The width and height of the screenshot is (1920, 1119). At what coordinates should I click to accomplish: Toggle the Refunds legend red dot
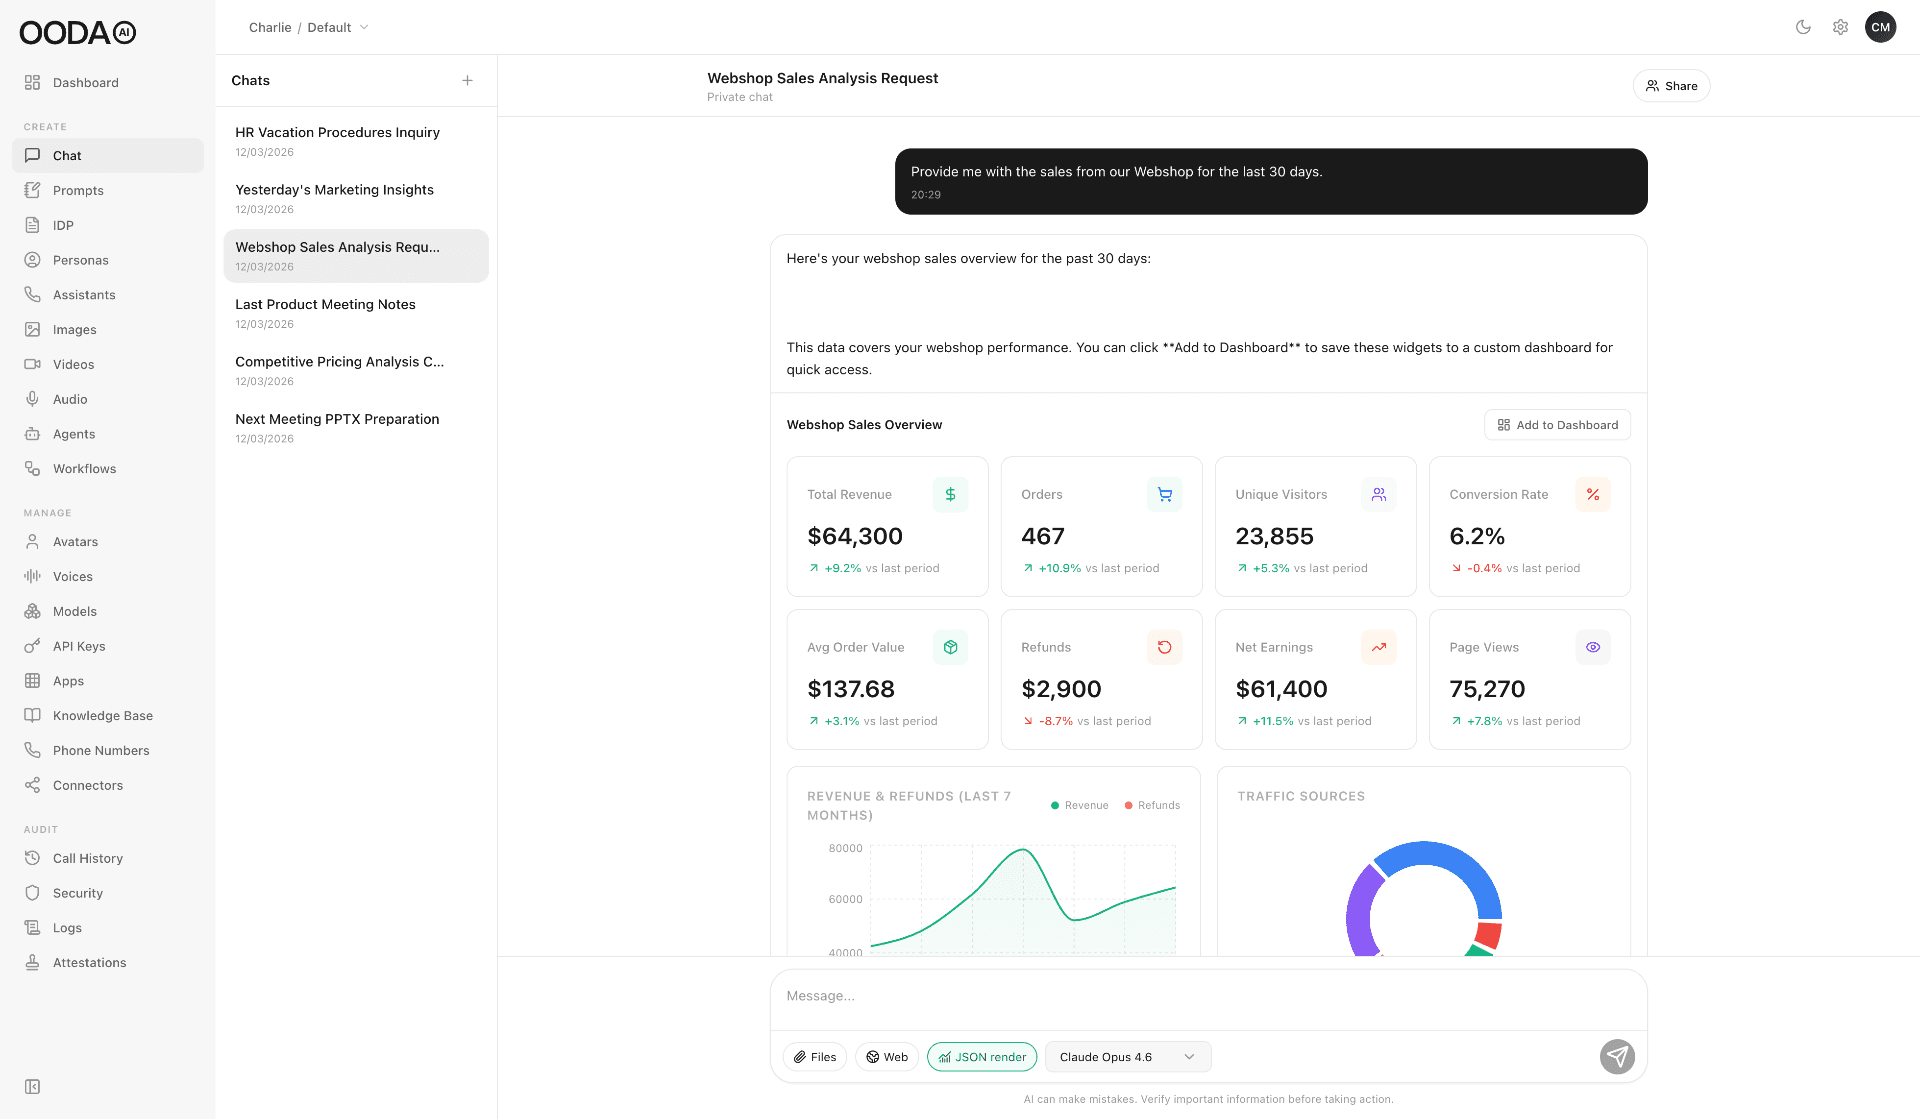pos(1129,805)
